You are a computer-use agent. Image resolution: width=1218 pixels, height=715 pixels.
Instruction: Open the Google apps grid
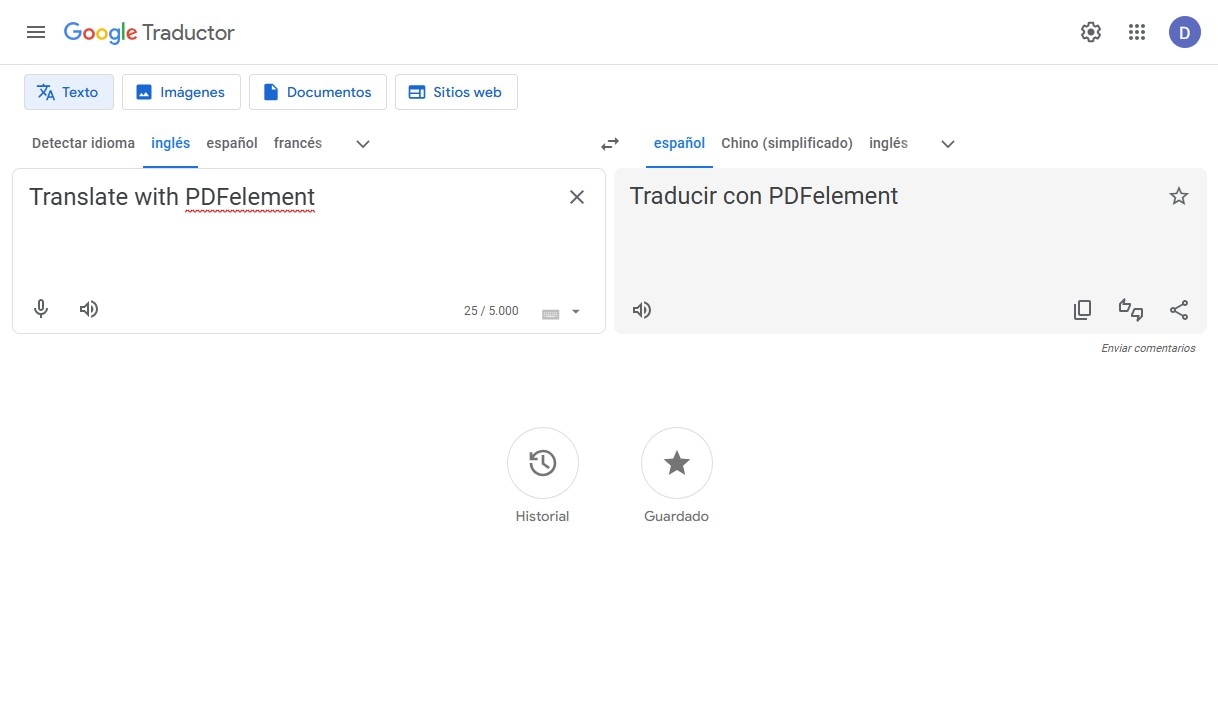pos(1137,32)
